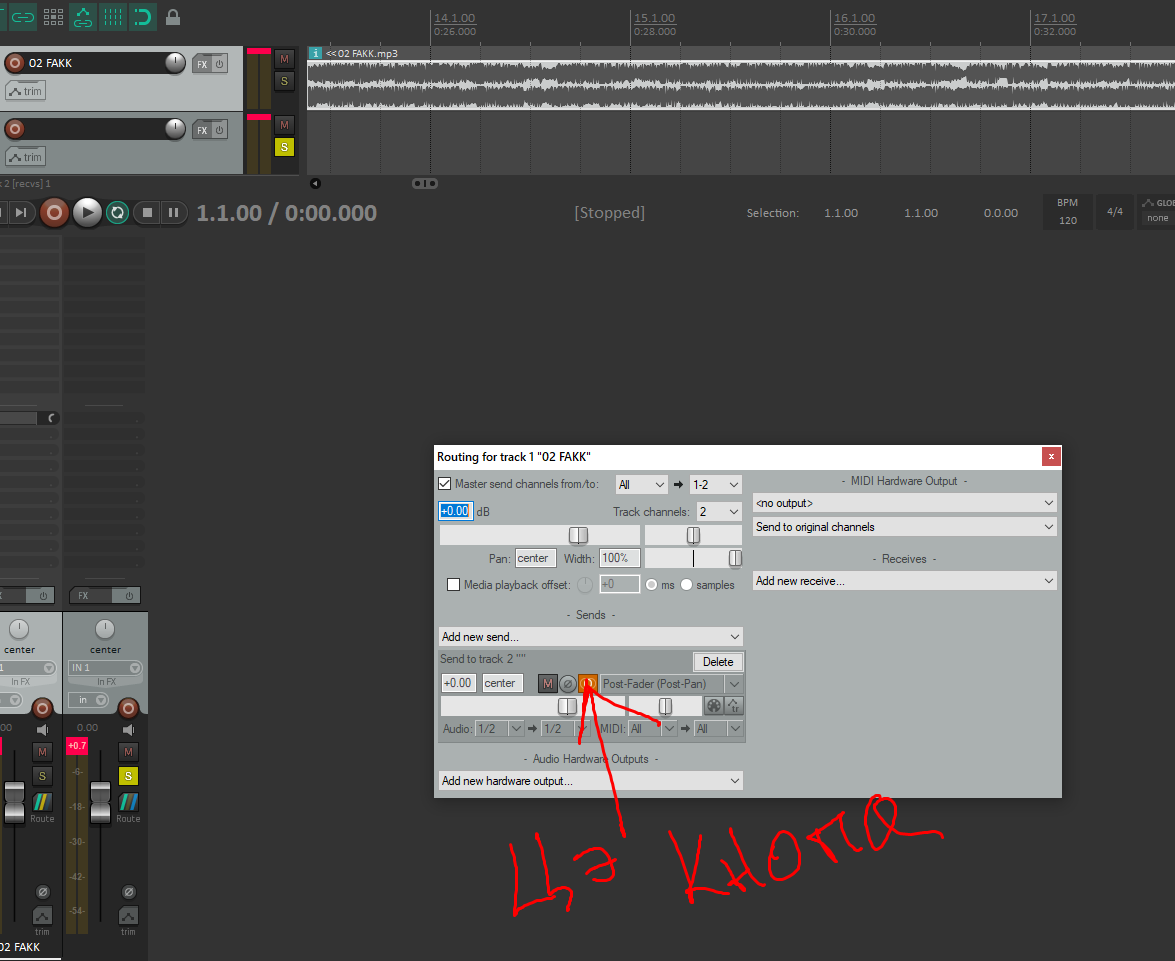The image size is (1175, 961).
Task: Open FX for the unnamed second track
Action: click(x=202, y=130)
